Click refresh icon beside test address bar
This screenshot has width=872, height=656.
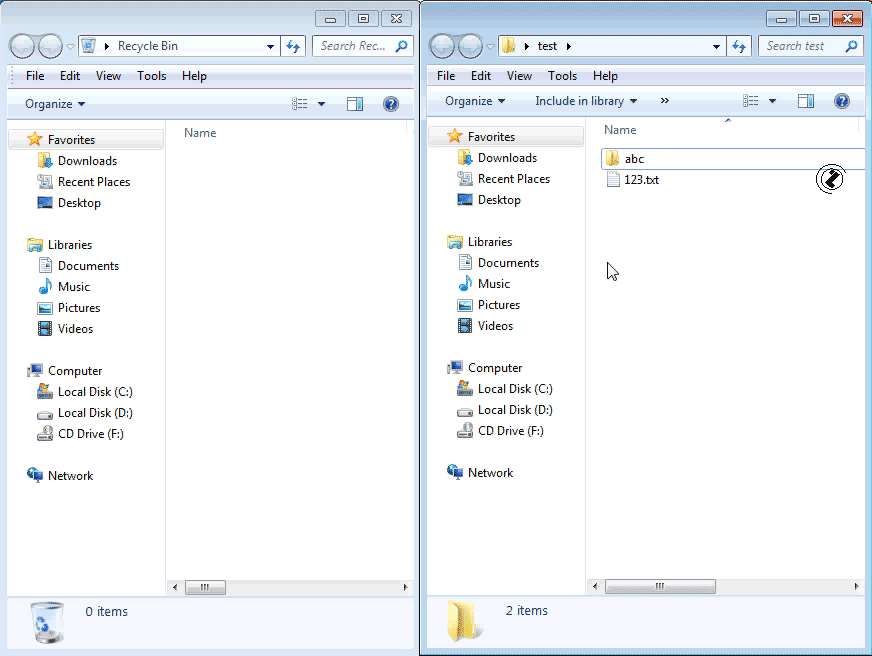tap(740, 46)
